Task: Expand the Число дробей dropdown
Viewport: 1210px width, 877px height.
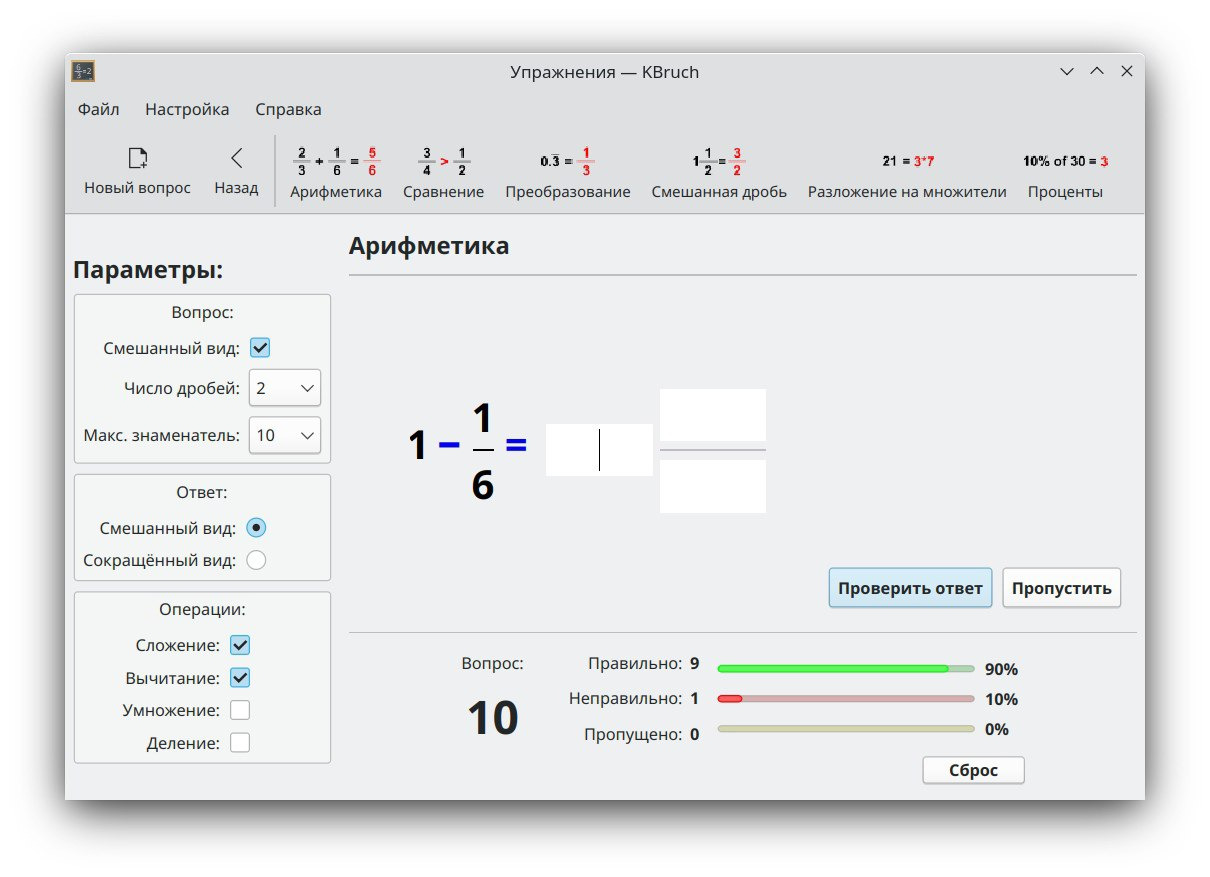Action: [x=285, y=388]
